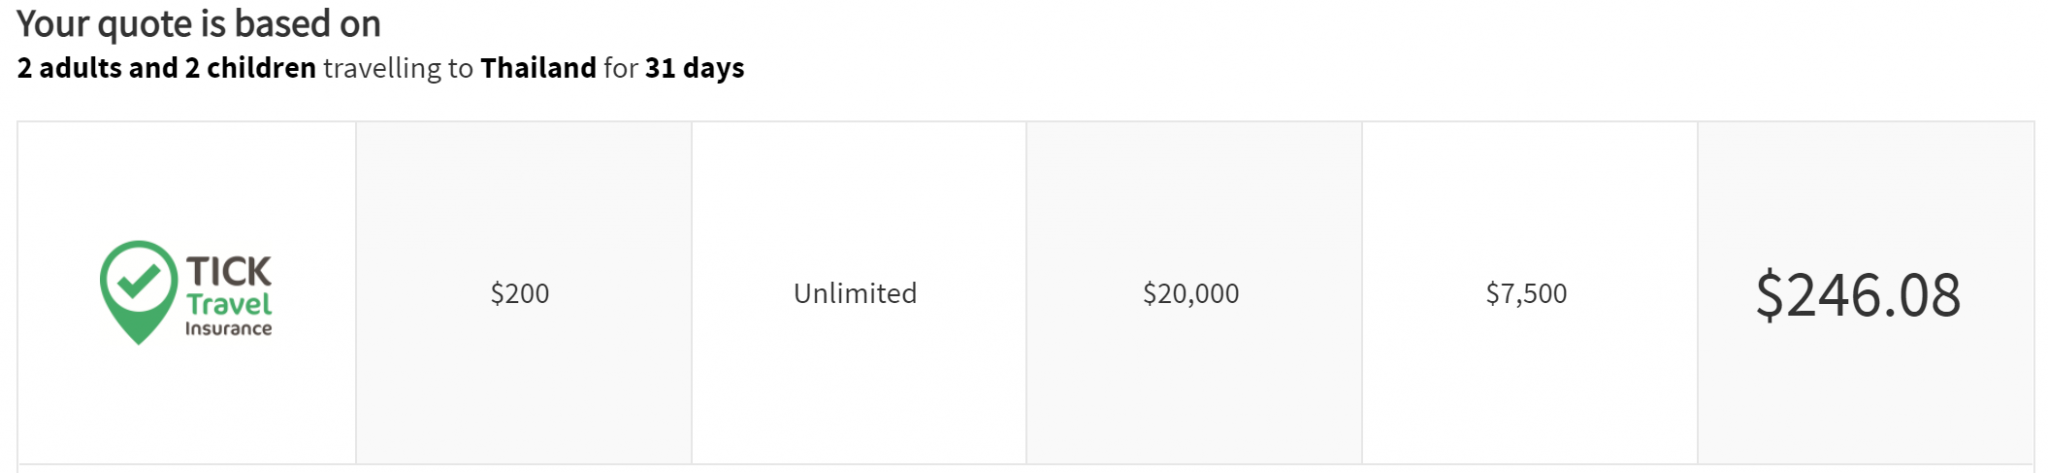Click the green 'Travel' logo text
2048x473 pixels.
coord(229,304)
